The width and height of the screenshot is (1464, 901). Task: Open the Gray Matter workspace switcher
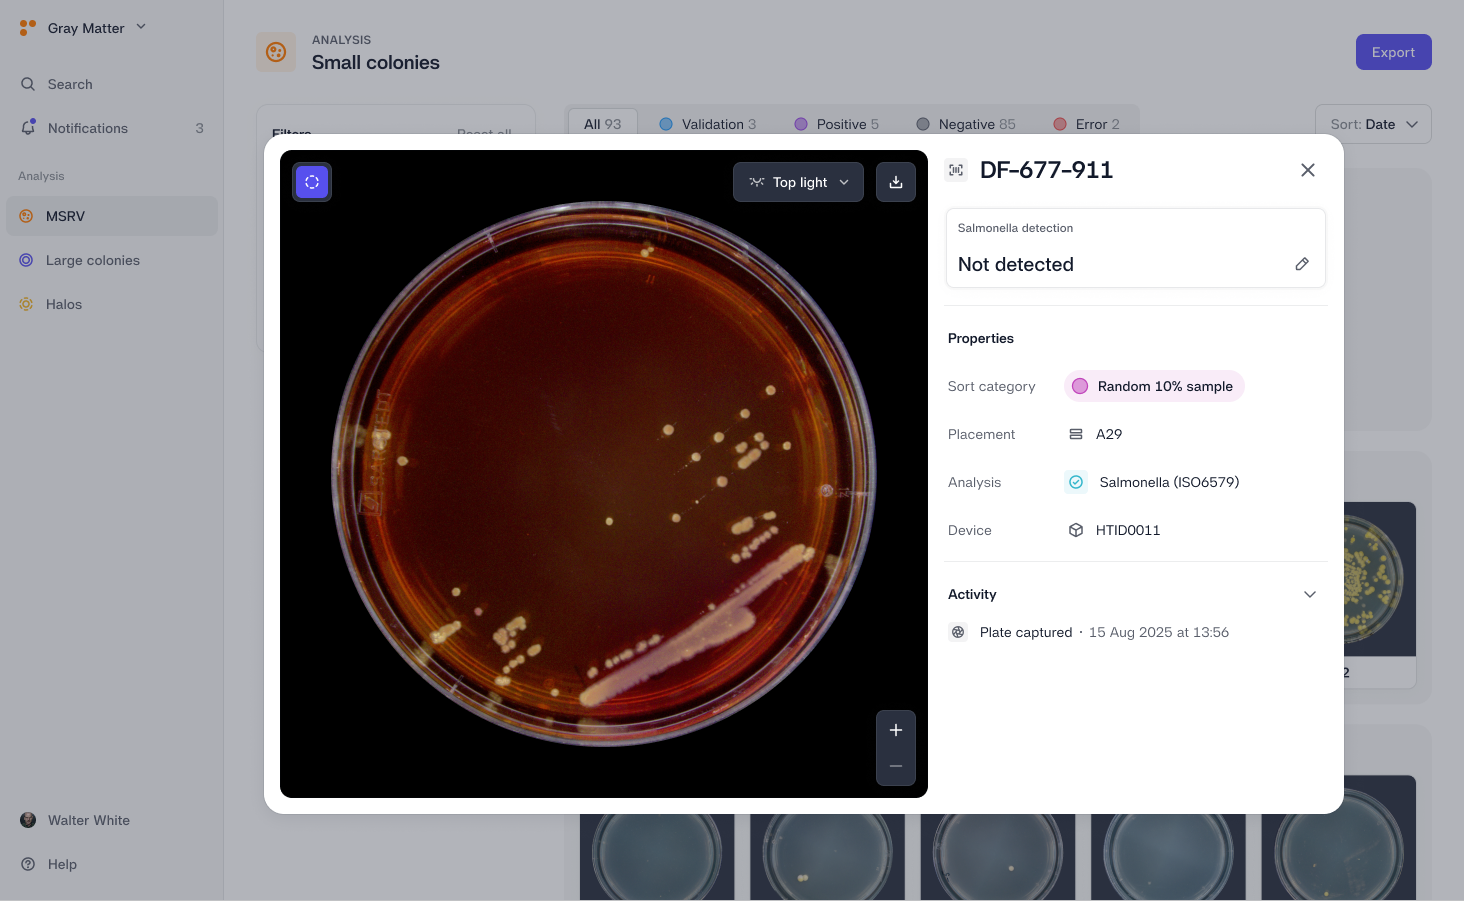click(84, 28)
